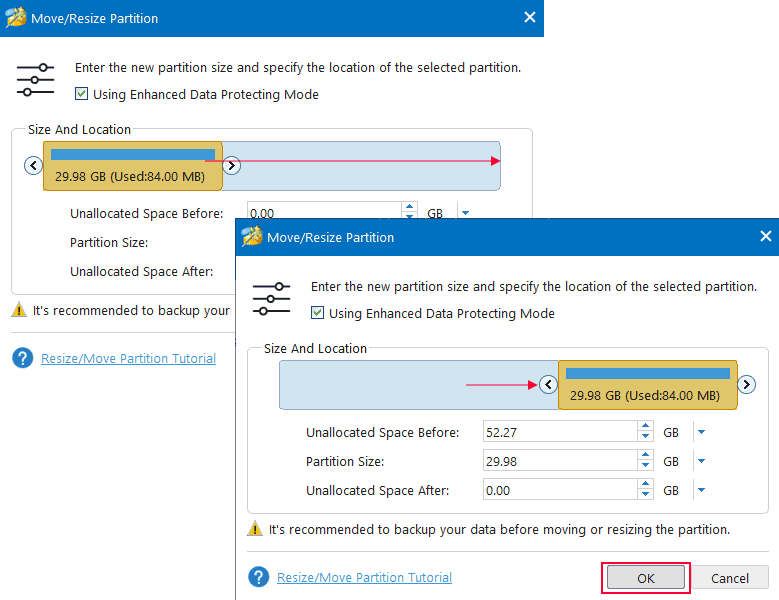Expand the GB unit dropdown for Unallocated Space After
This screenshot has width=779, height=600.
(x=701, y=491)
